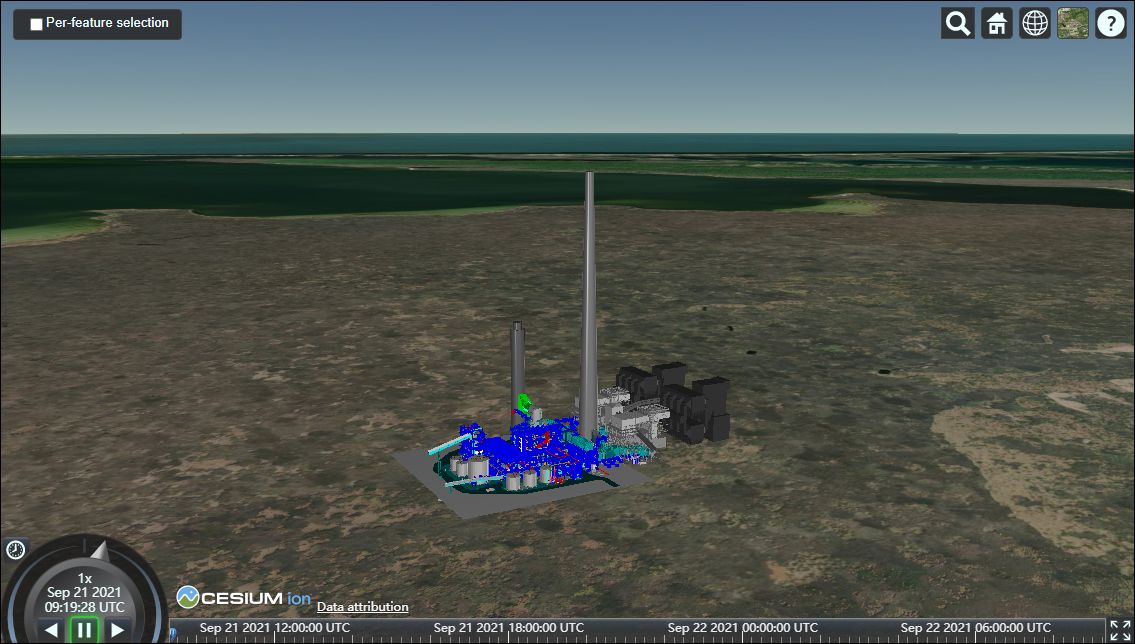Toggle the scene mode globe picker
Screen dimensions: 1135x644
coord(1034,22)
